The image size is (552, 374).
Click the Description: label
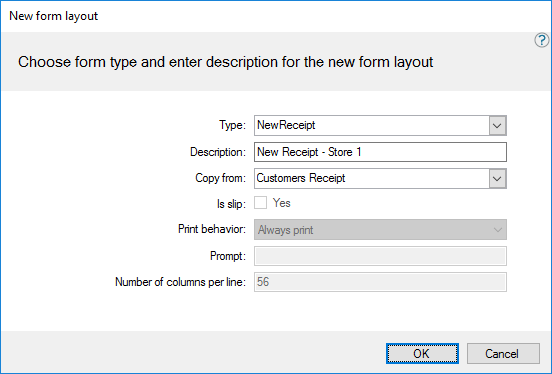tap(218, 152)
